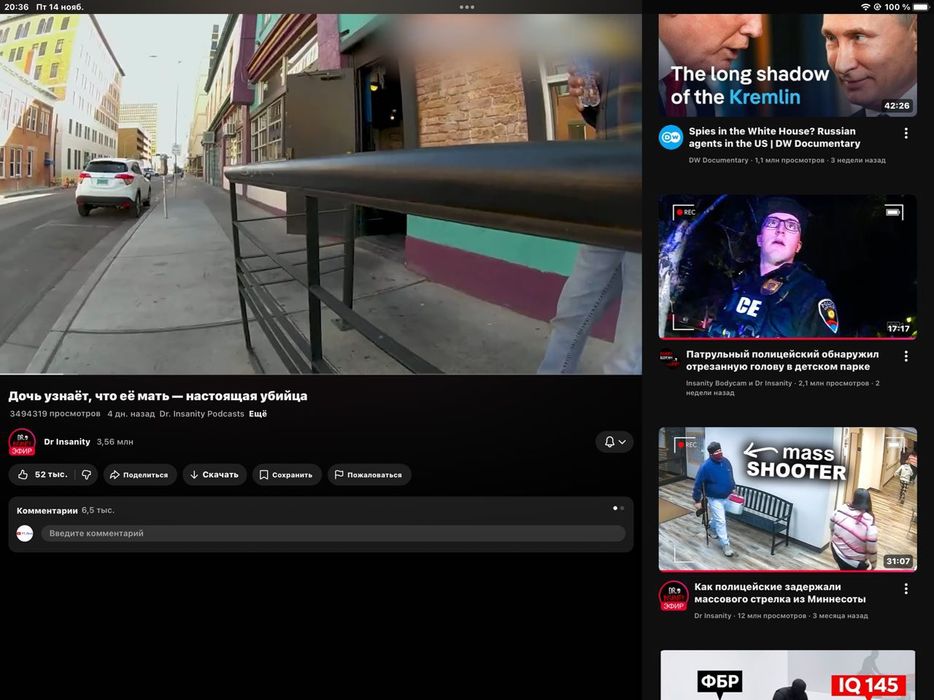Open Spies in the White House video title
This screenshot has width=934, height=700.
[x=774, y=137]
